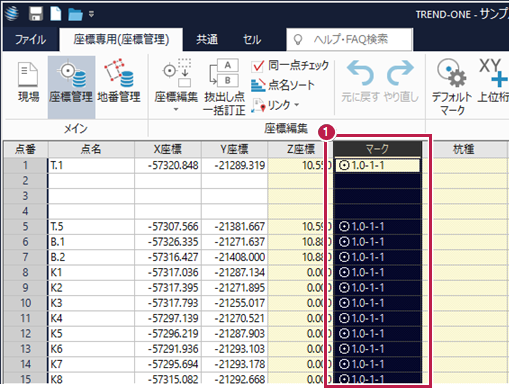Click the point name cell B.2
This screenshot has width=509, height=390.
(x=91, y=257)
